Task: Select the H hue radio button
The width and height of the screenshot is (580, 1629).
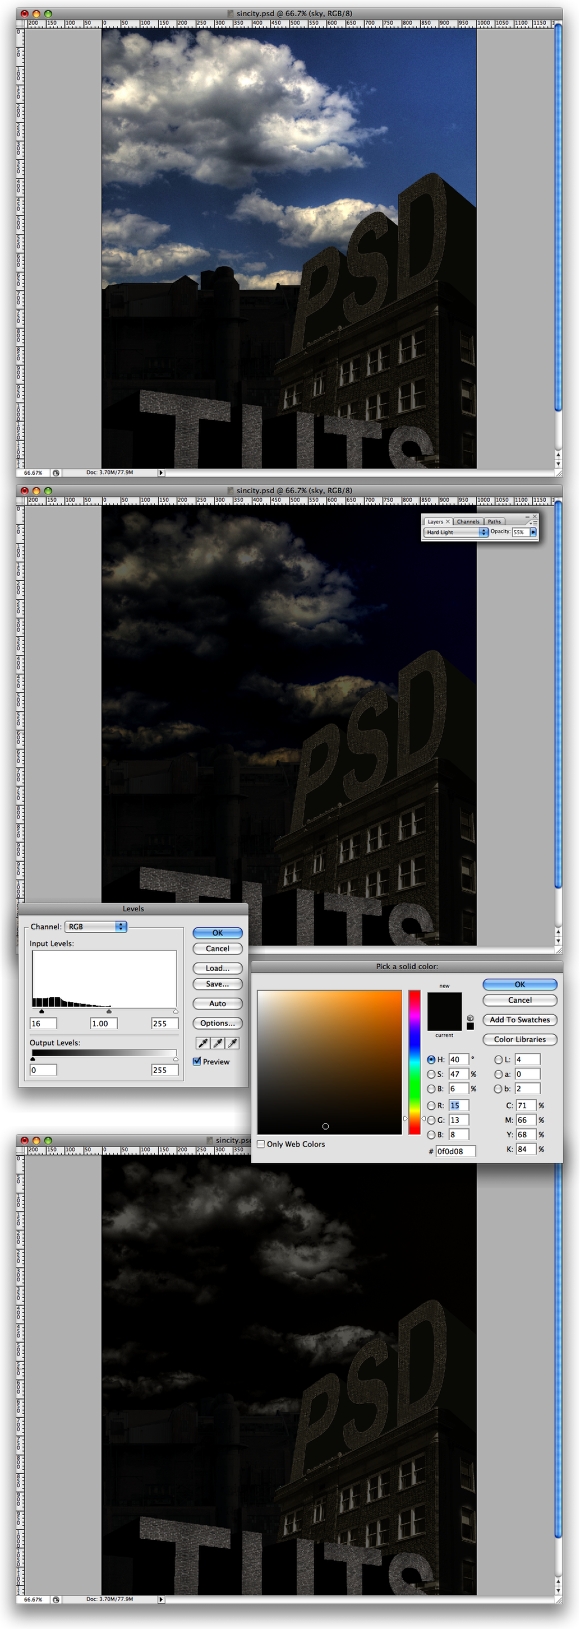Action: 431,1059
